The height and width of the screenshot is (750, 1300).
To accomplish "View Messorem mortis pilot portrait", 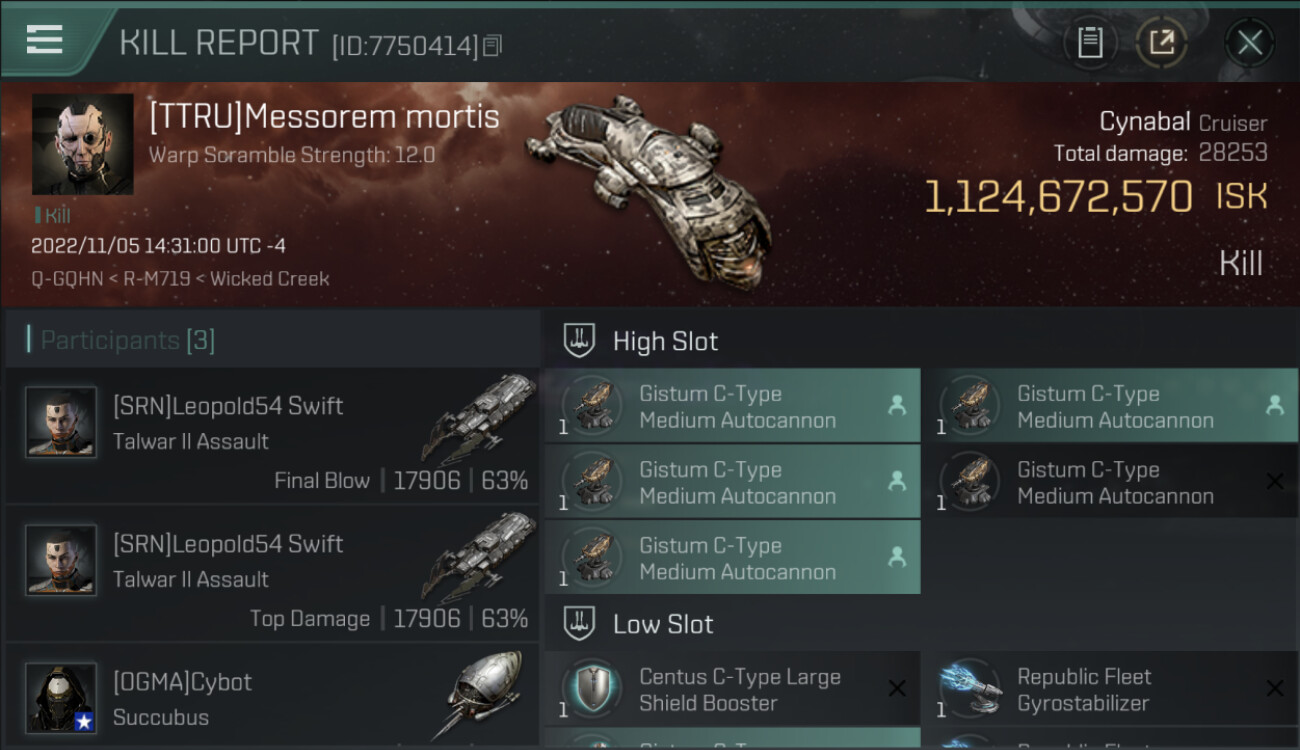I will click(82, 144).
